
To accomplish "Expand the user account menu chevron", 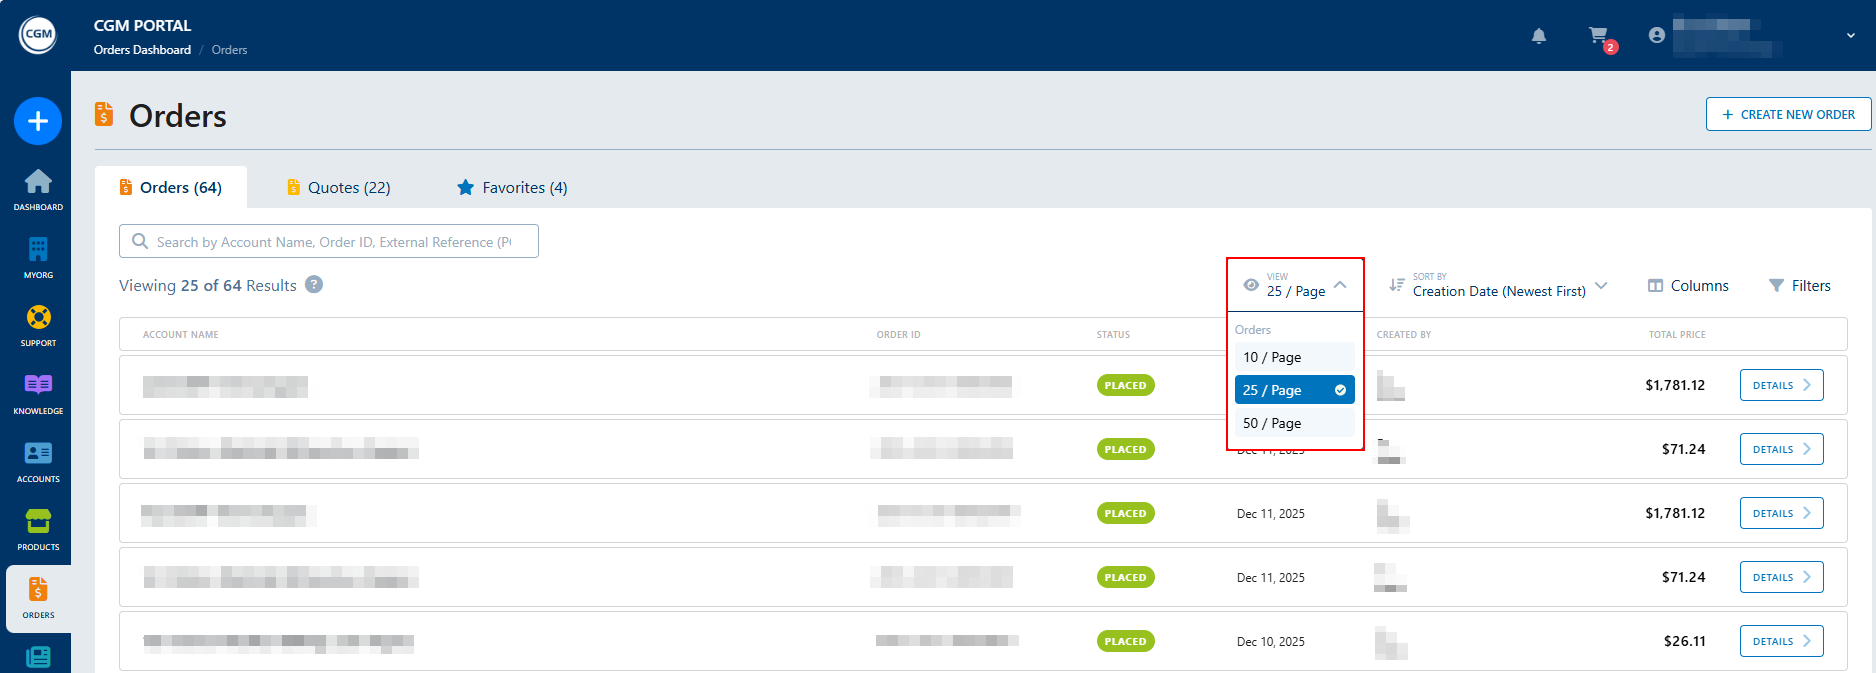I will pyautogui.click(x=1851, y=36).
